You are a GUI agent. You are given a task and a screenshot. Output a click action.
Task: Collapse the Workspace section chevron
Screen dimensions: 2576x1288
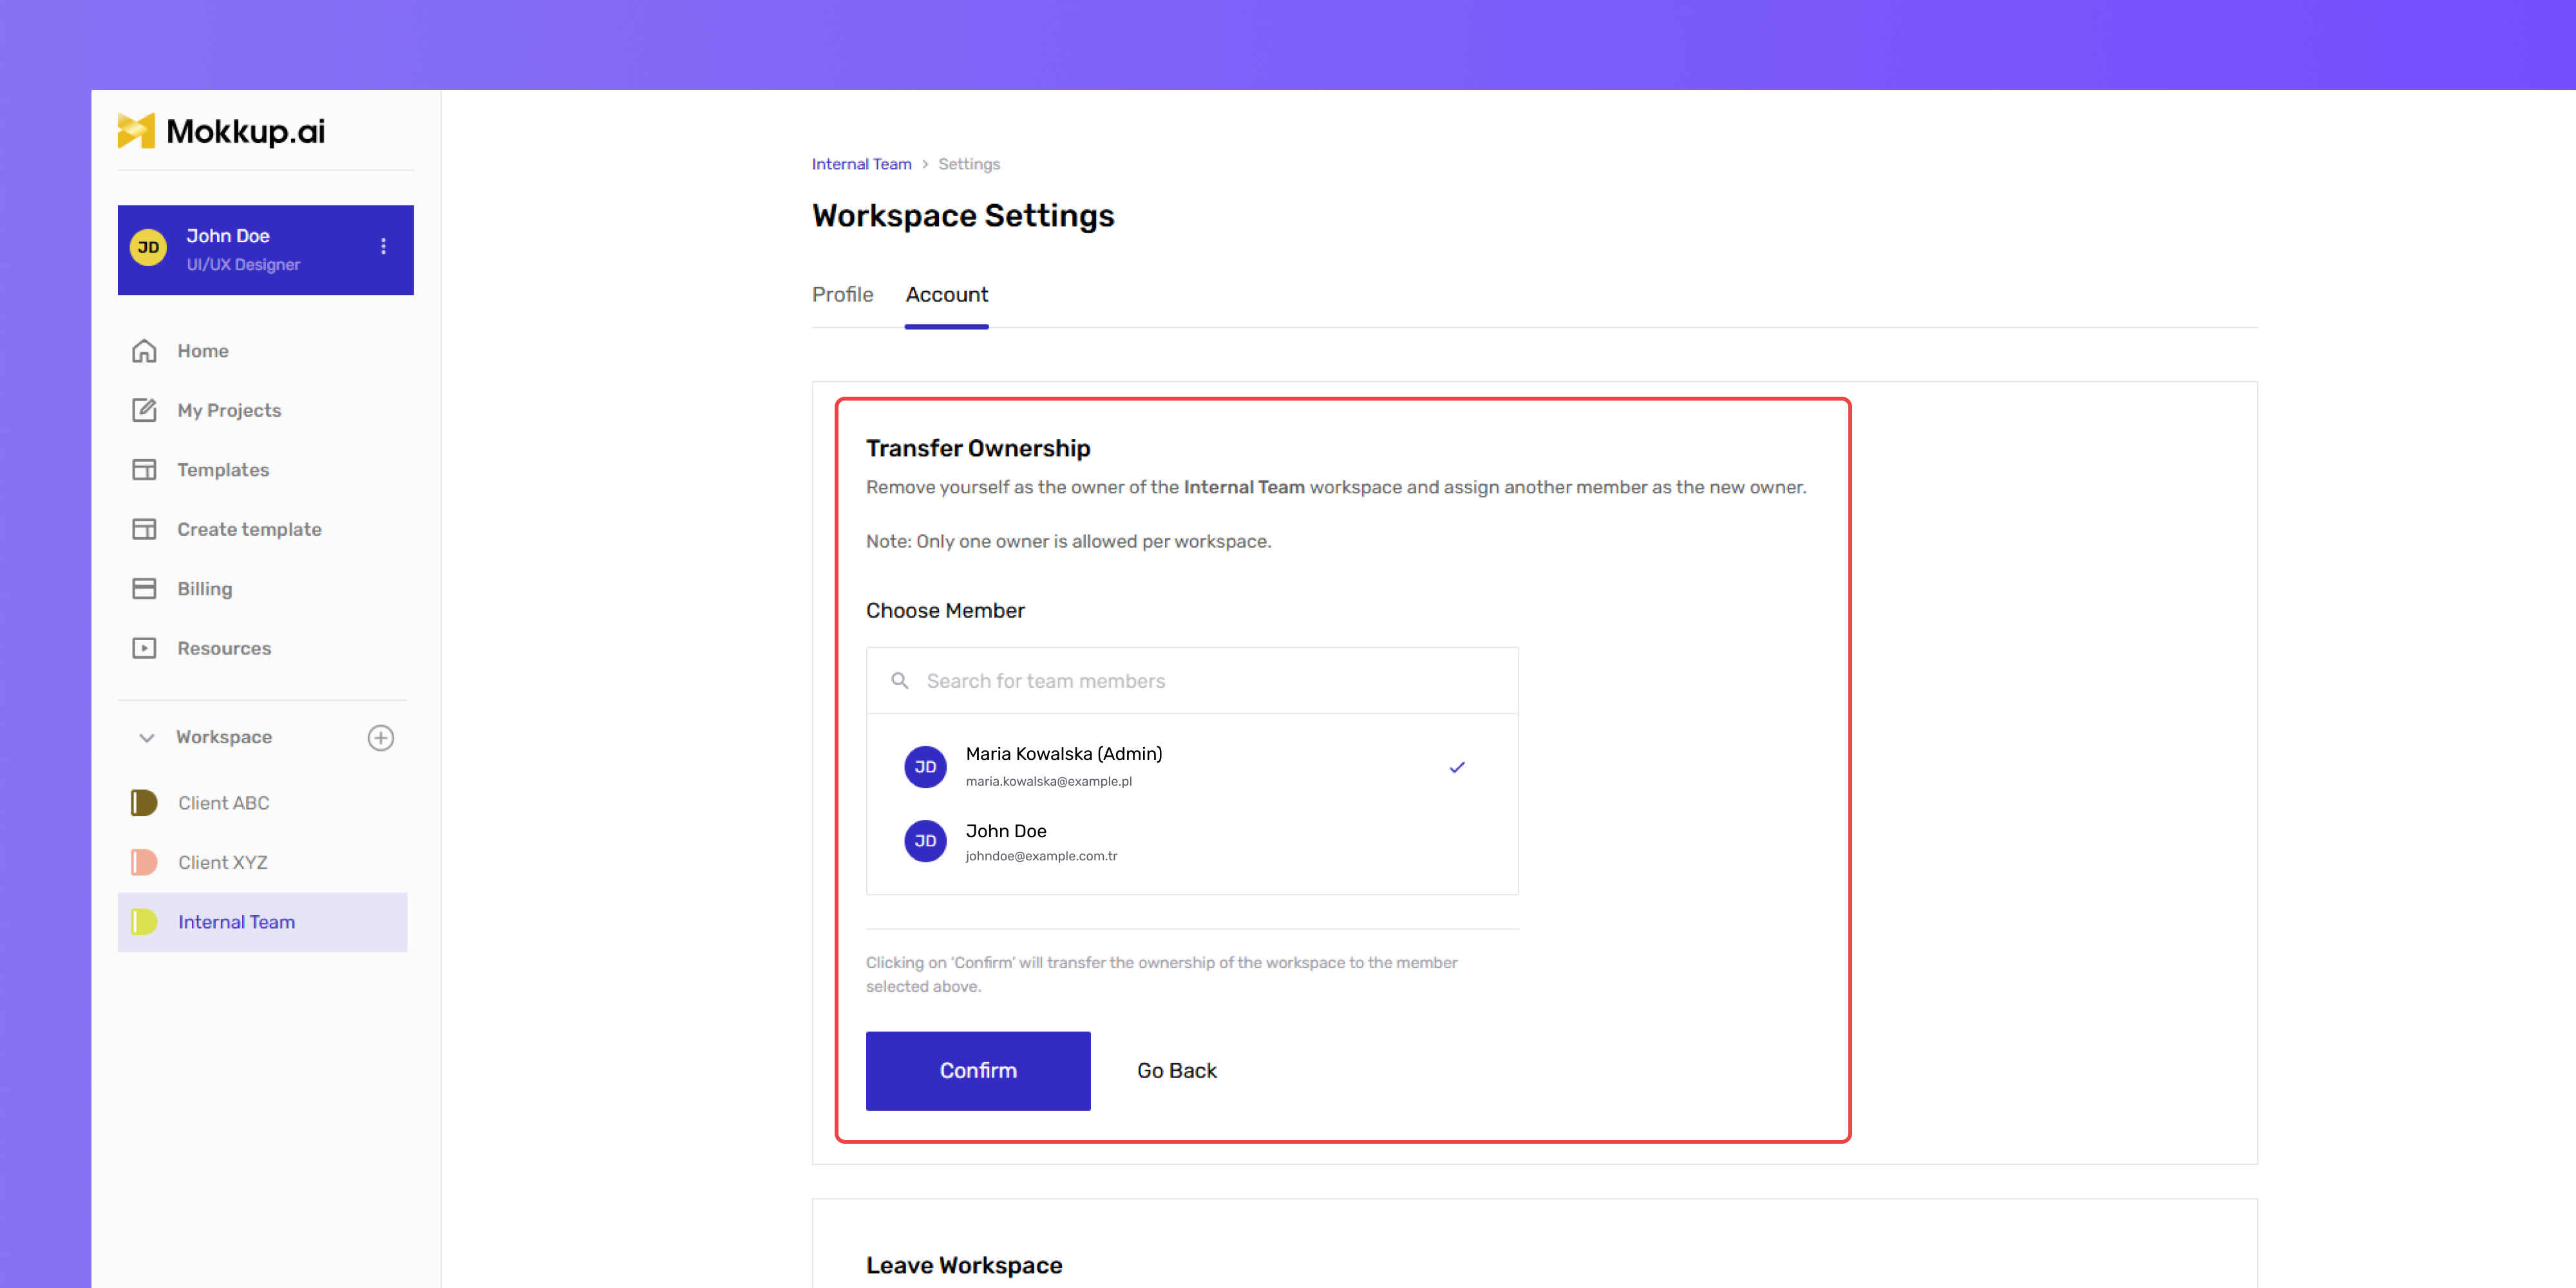tap(146, 738)
